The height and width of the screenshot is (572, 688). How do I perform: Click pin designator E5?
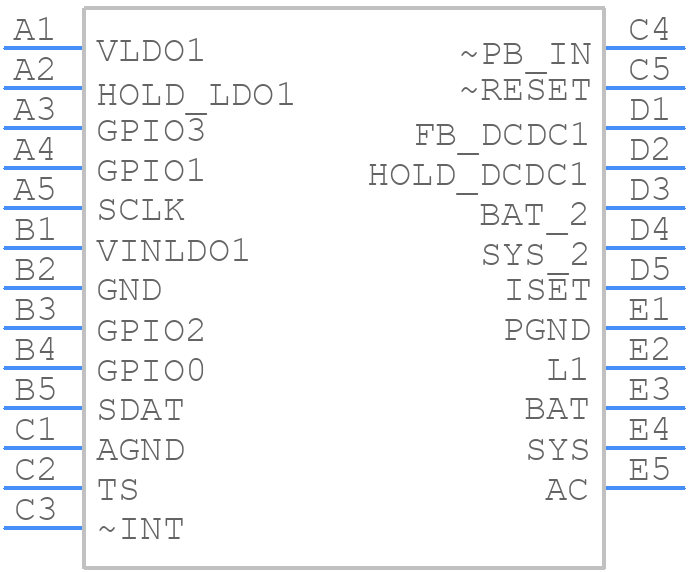[x=649, y=468]
